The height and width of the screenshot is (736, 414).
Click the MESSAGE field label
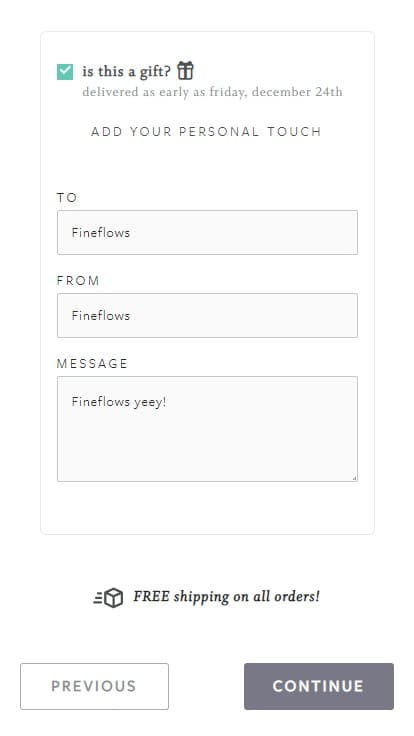point(92,364)
